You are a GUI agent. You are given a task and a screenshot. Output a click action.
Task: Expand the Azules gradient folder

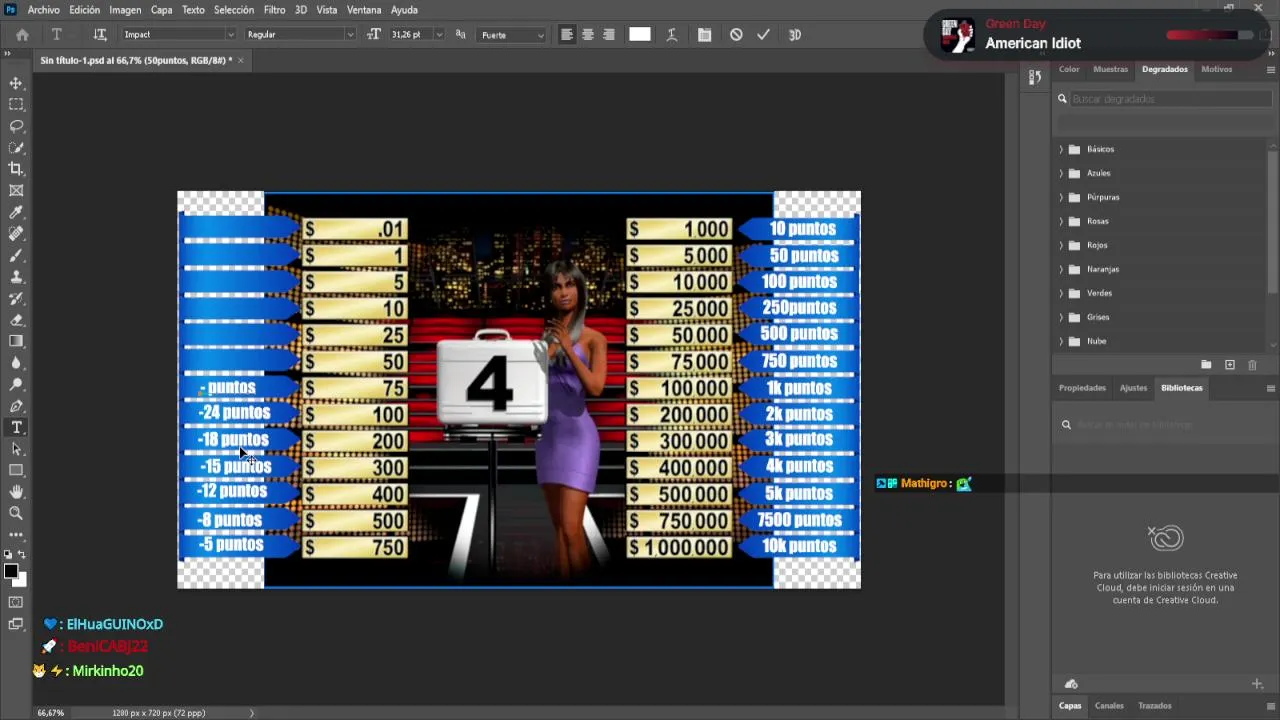1061,173
